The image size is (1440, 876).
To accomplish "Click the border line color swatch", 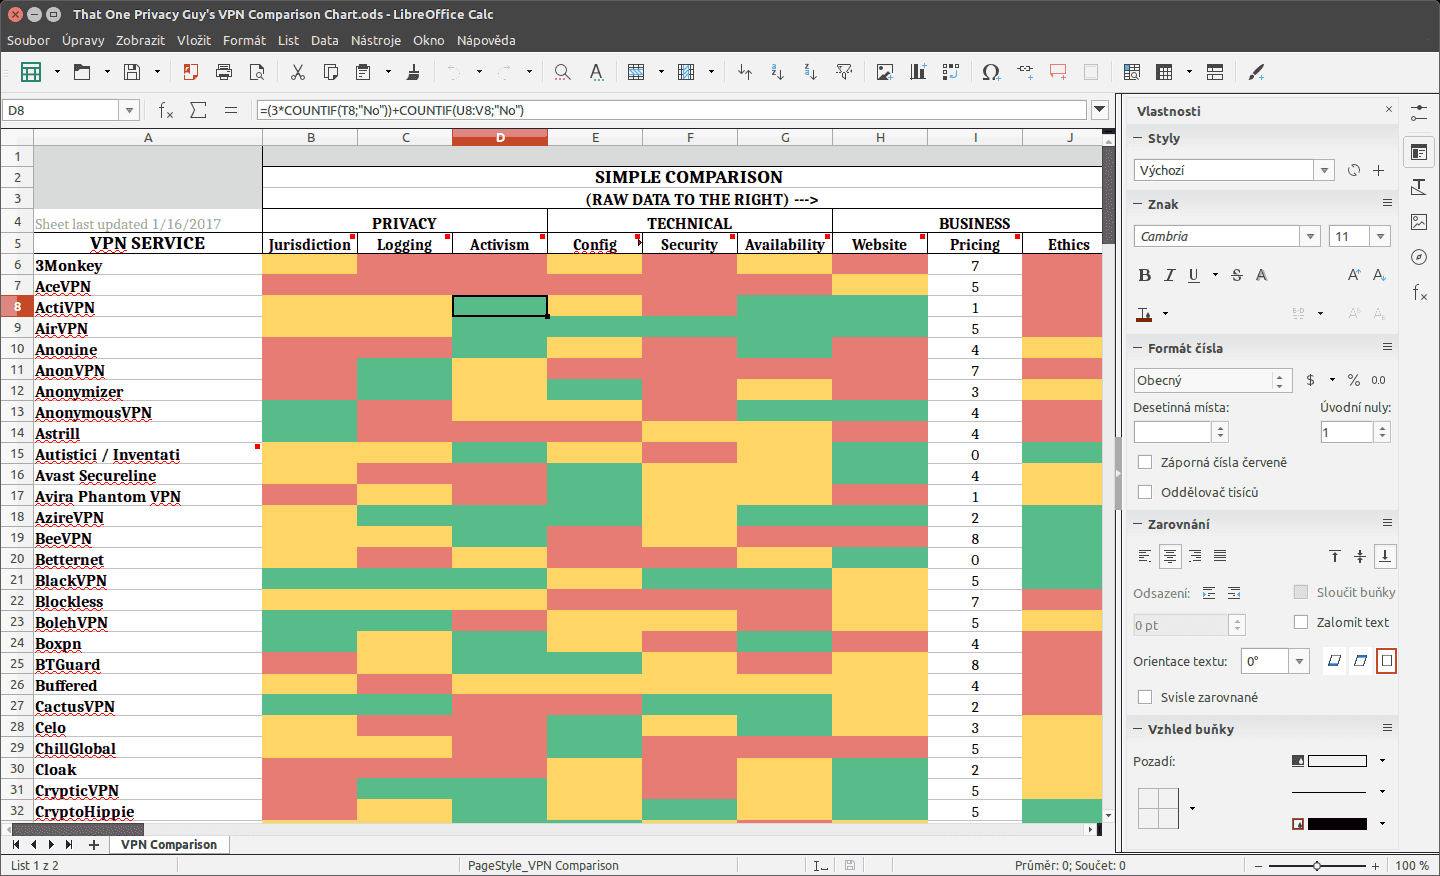I will tap(1337, 824).
